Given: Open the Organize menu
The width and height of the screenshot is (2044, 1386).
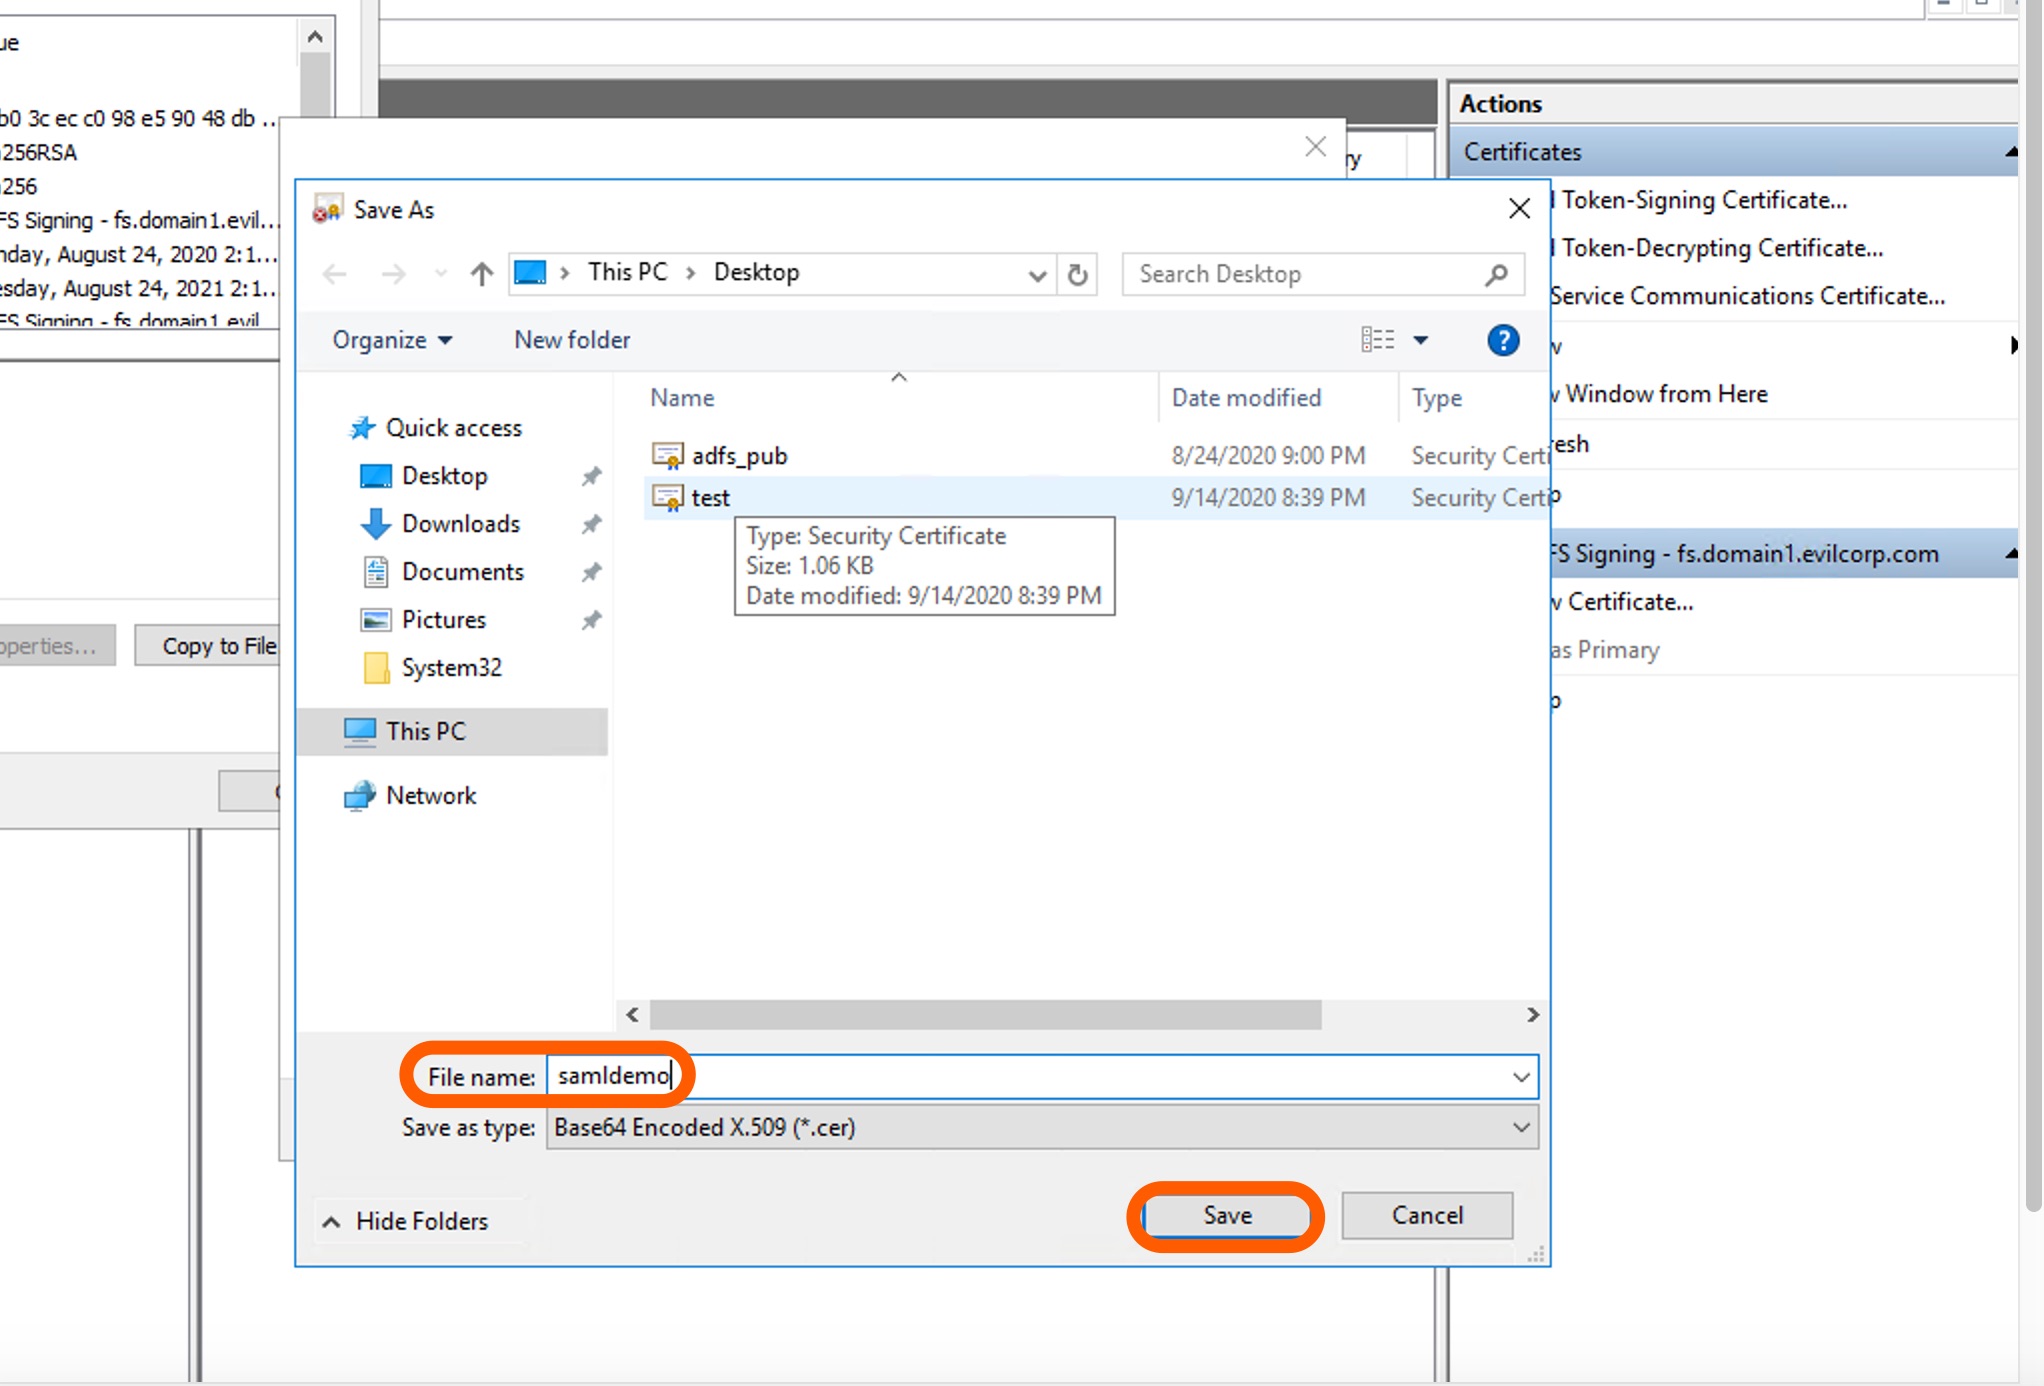Looking at the screenshot, I should click(391, 340).
